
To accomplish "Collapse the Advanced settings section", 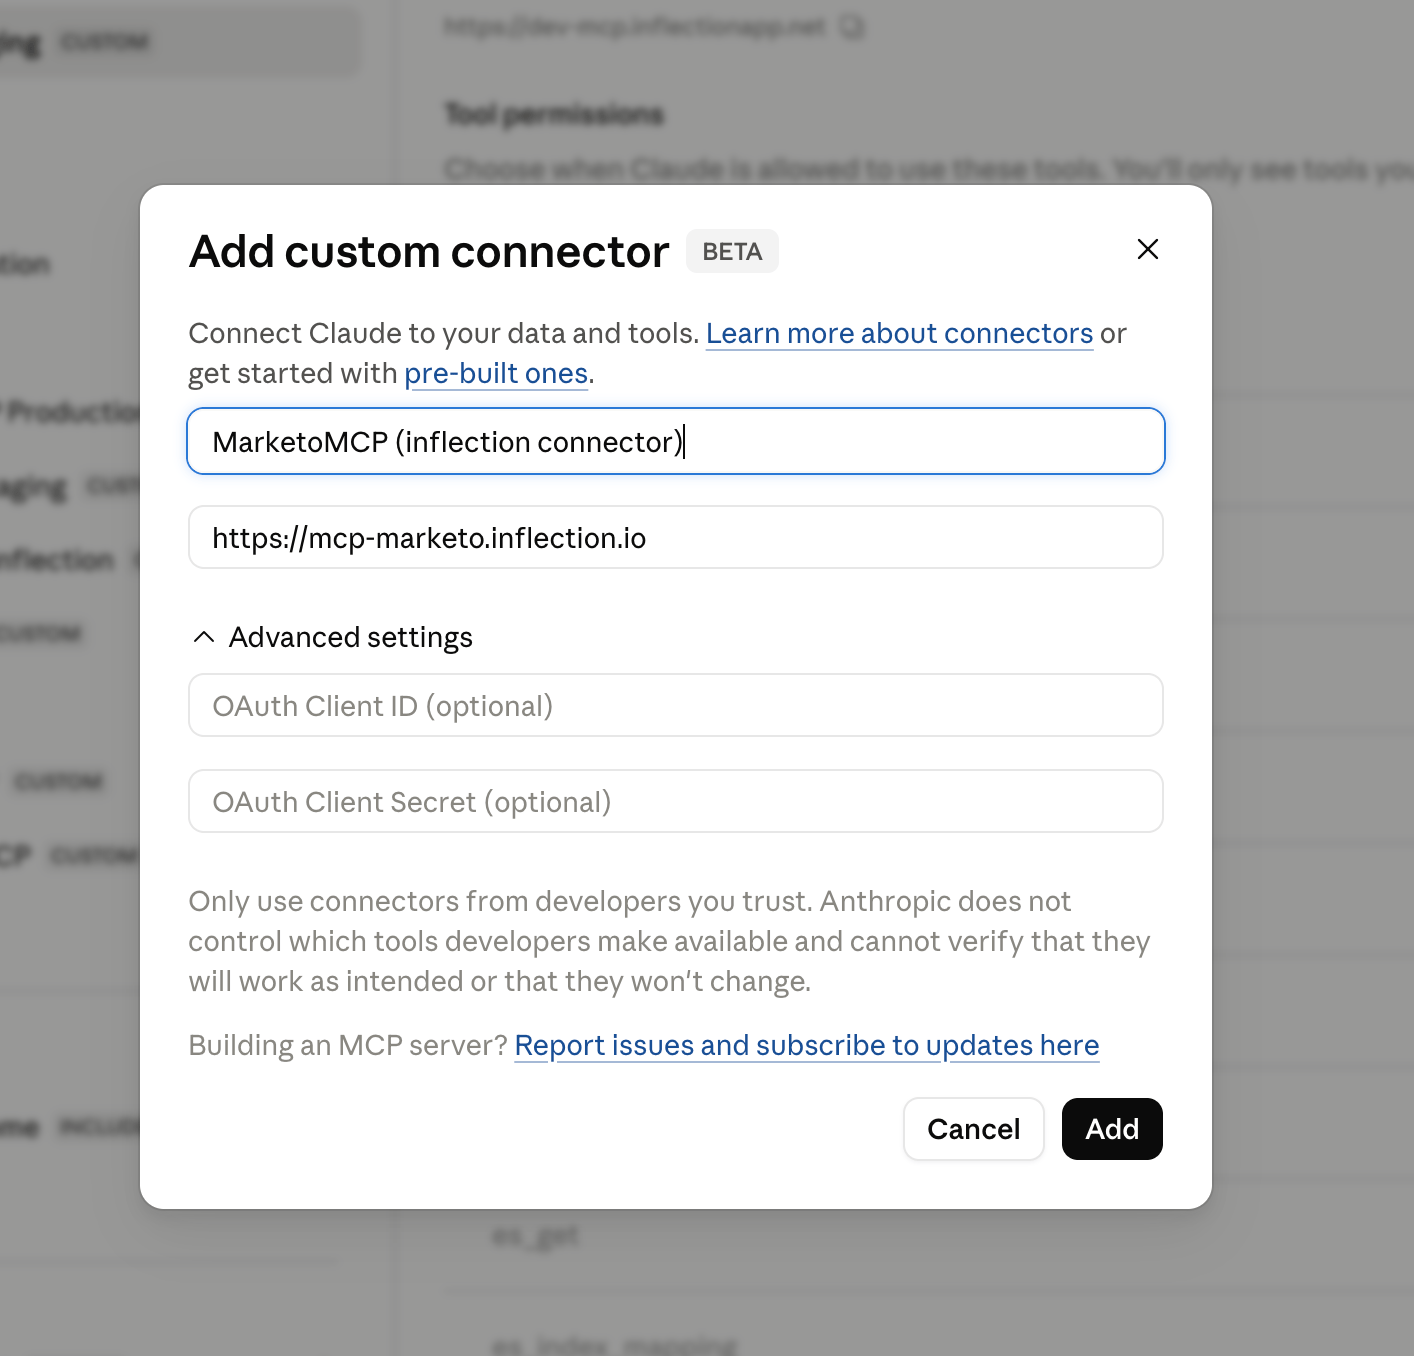I will point(332,637).
